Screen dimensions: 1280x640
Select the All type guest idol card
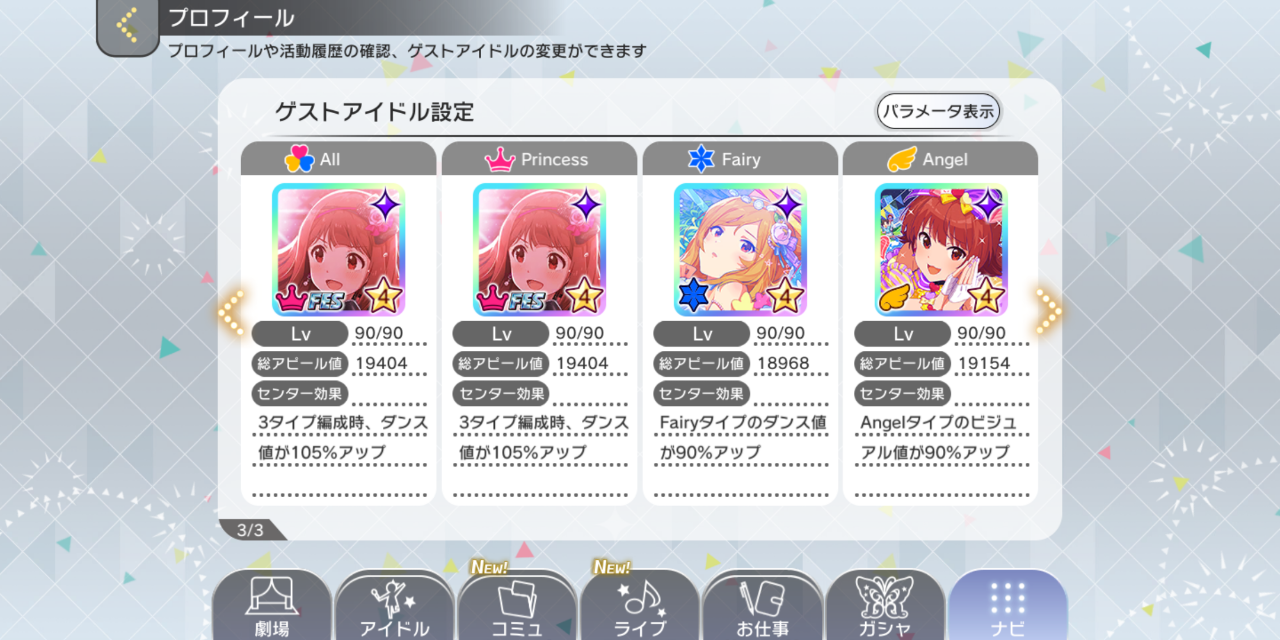coord(338,250)
